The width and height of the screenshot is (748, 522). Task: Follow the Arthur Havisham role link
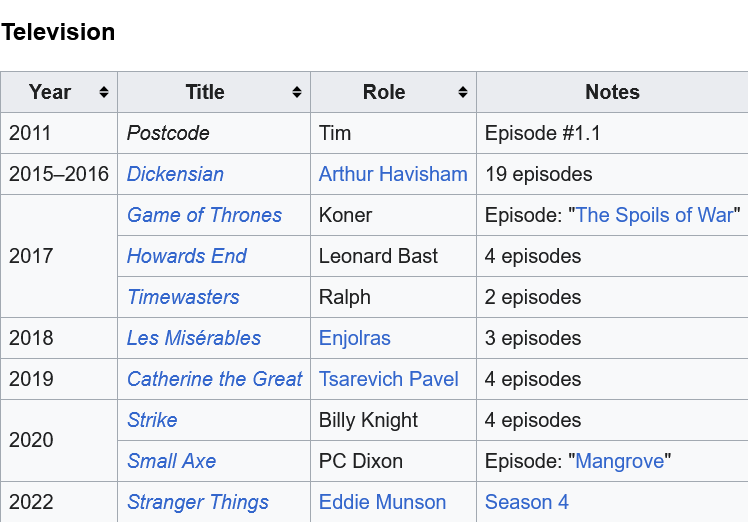pos(393,174)
